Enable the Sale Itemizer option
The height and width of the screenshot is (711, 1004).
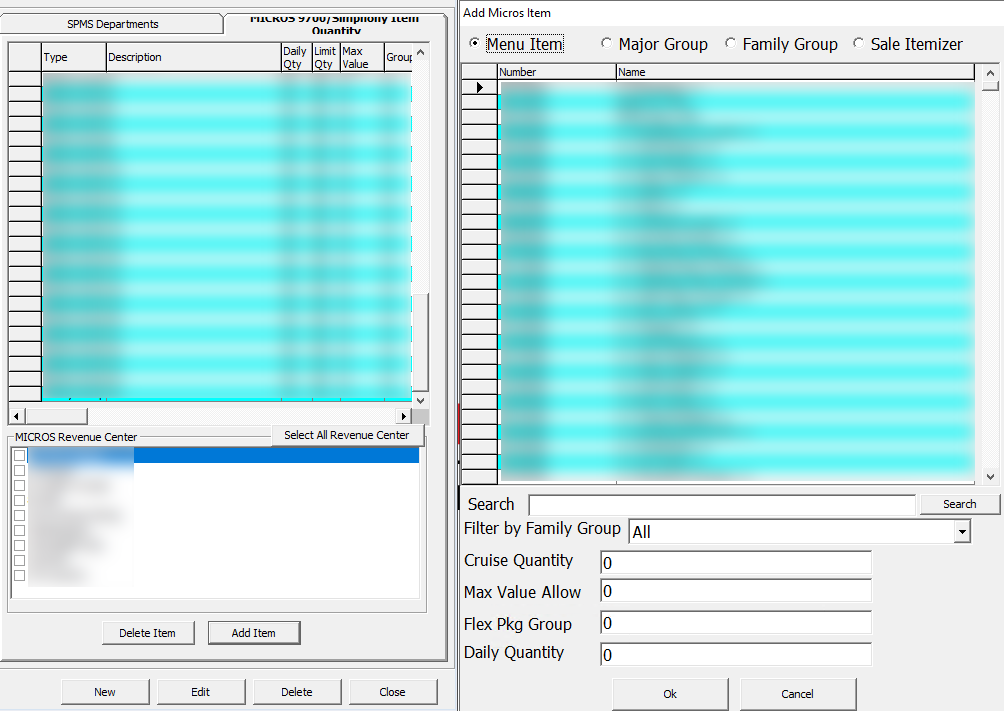(857, 44)
